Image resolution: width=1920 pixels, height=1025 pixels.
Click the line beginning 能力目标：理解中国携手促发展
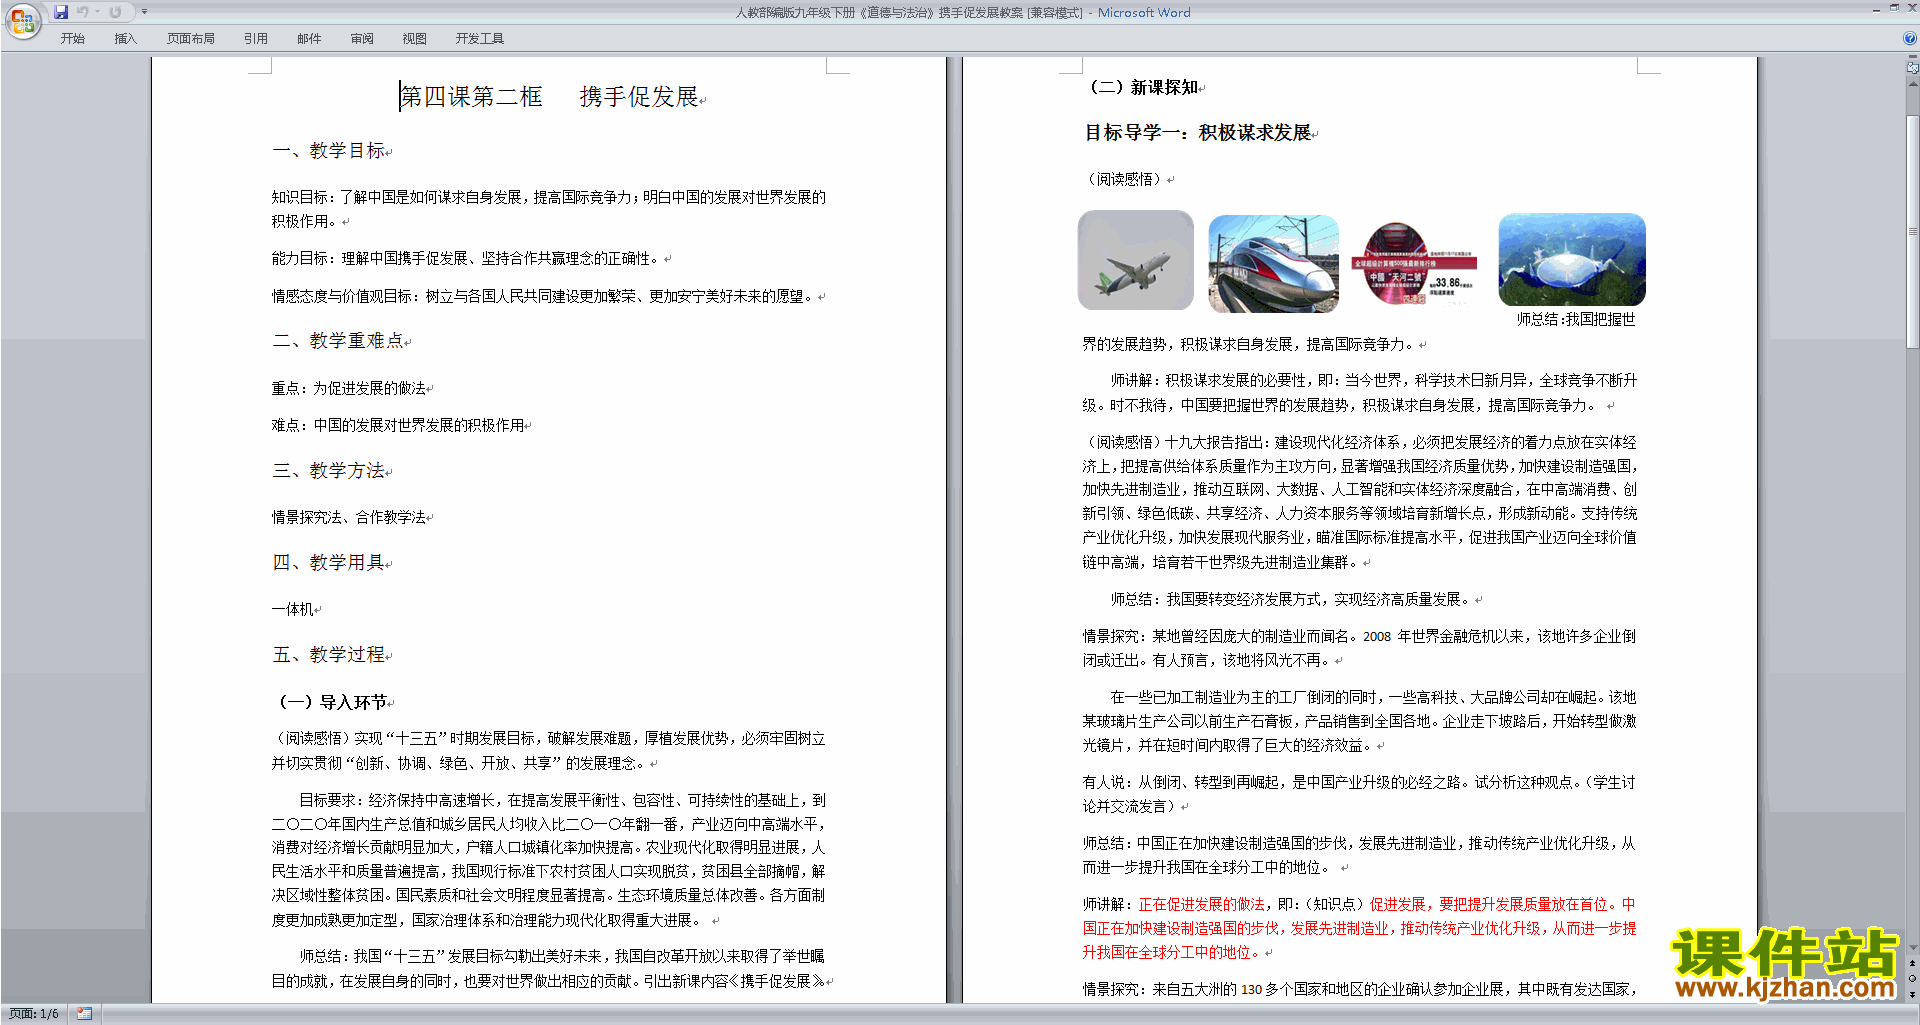click(466, 258)
